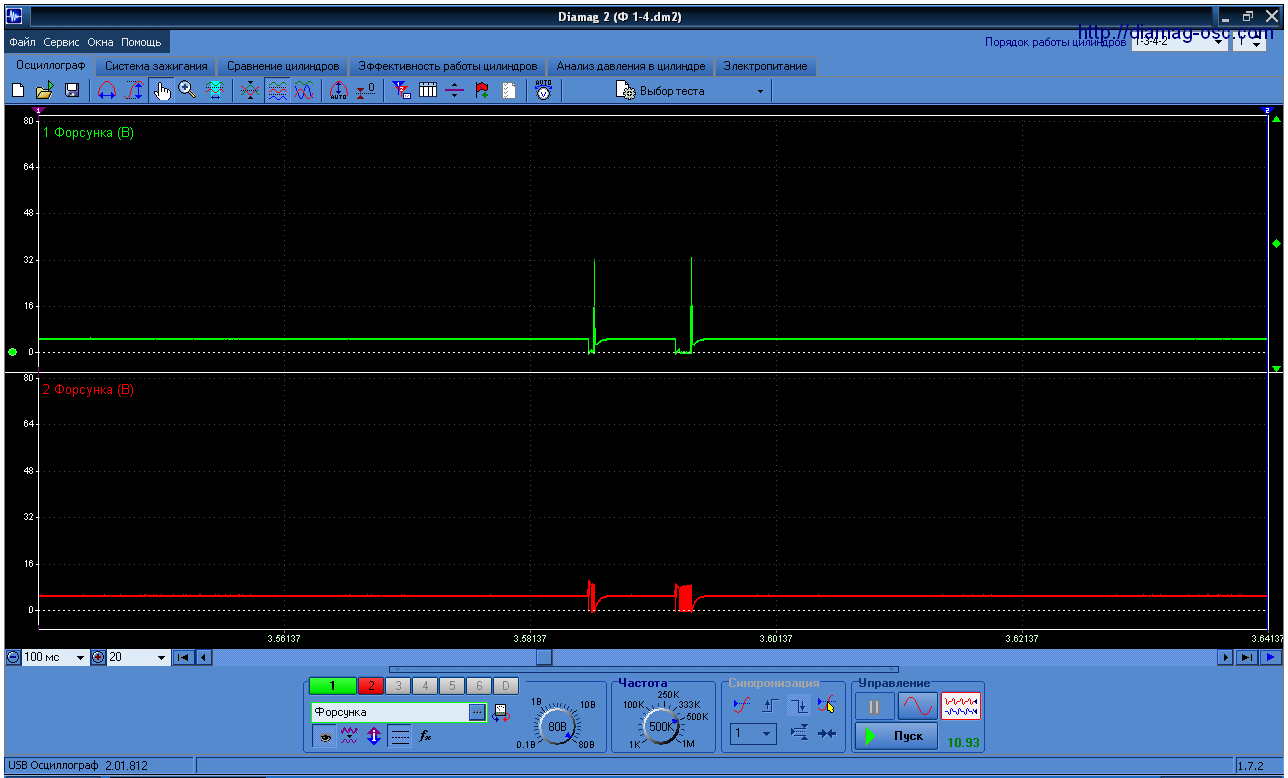Click the red flag marker icon
1288x778 pixels.
pyautogui.click(x=482, y=91)
